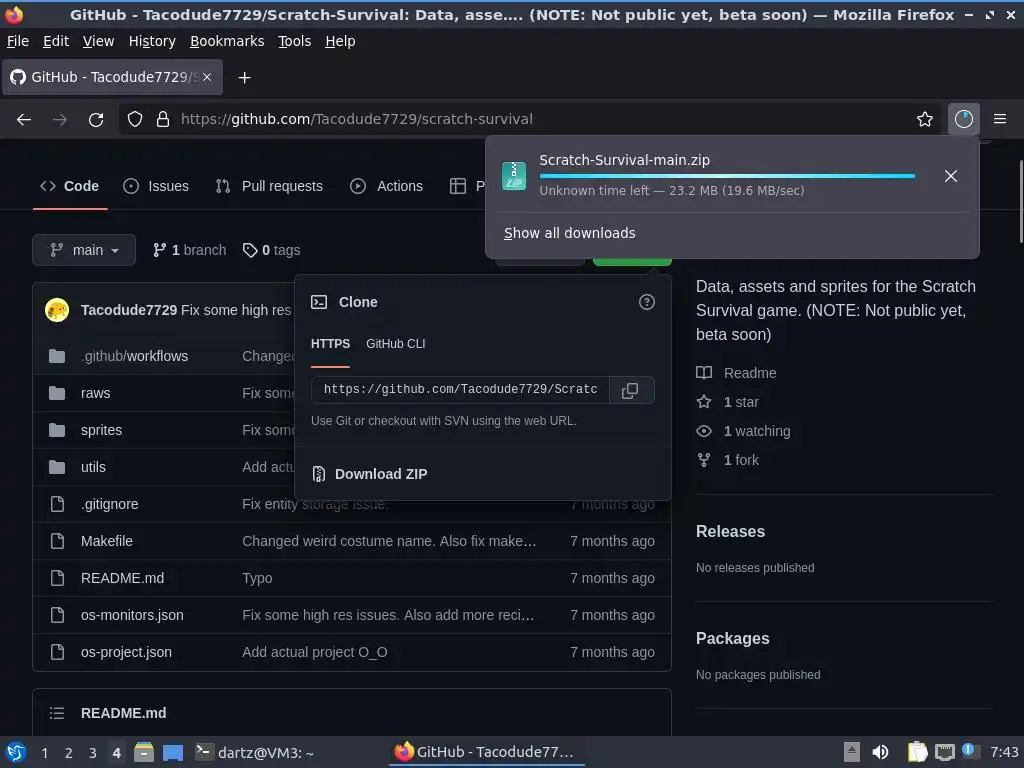Close the GitHub Tacodude7729 tab
The height and width of the screenshot is (768, 1024).
[207, 77]
